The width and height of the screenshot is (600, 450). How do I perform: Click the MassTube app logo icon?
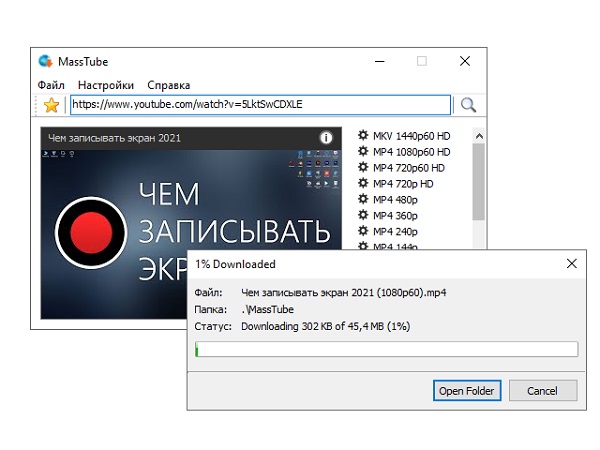click(45, 61)
